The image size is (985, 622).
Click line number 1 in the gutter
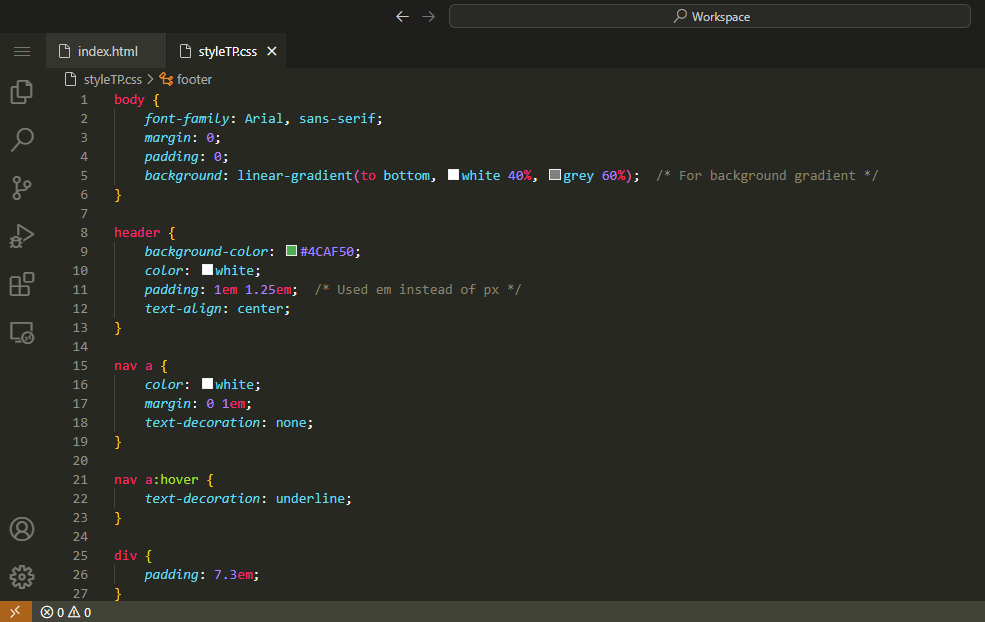pyautogui.click(x=84, y=99)
